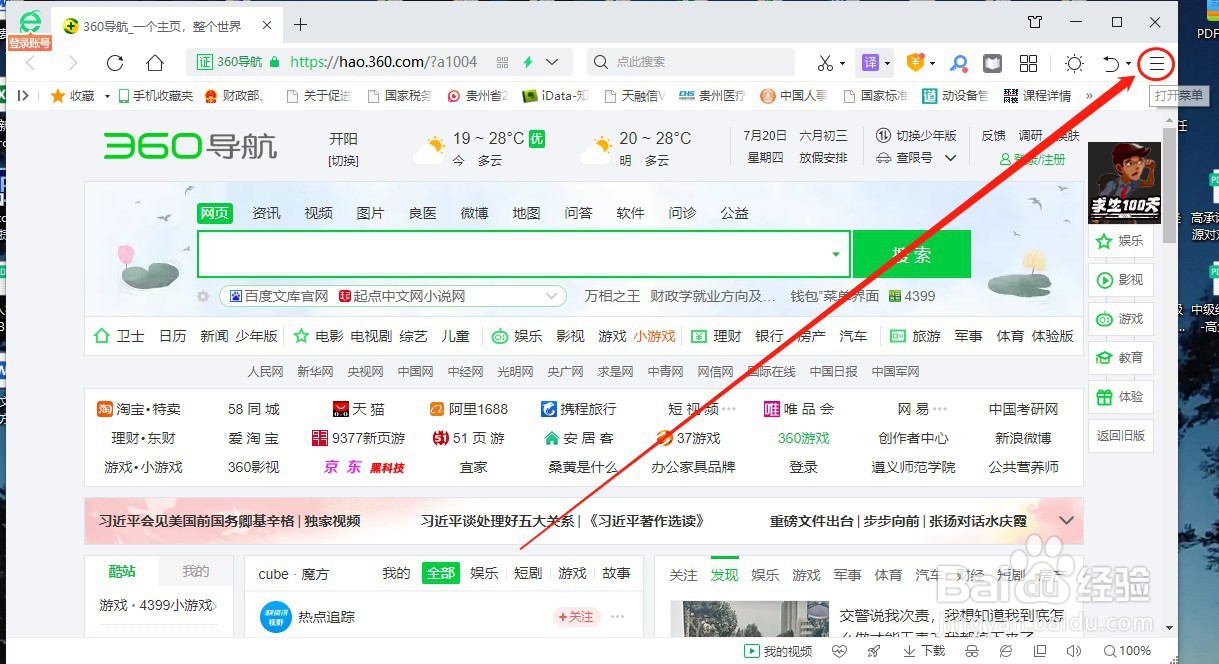Screen dimensions: 1219x664
Task: Expand the news headline banner chevron
Action: click(x=1066, y=521)
